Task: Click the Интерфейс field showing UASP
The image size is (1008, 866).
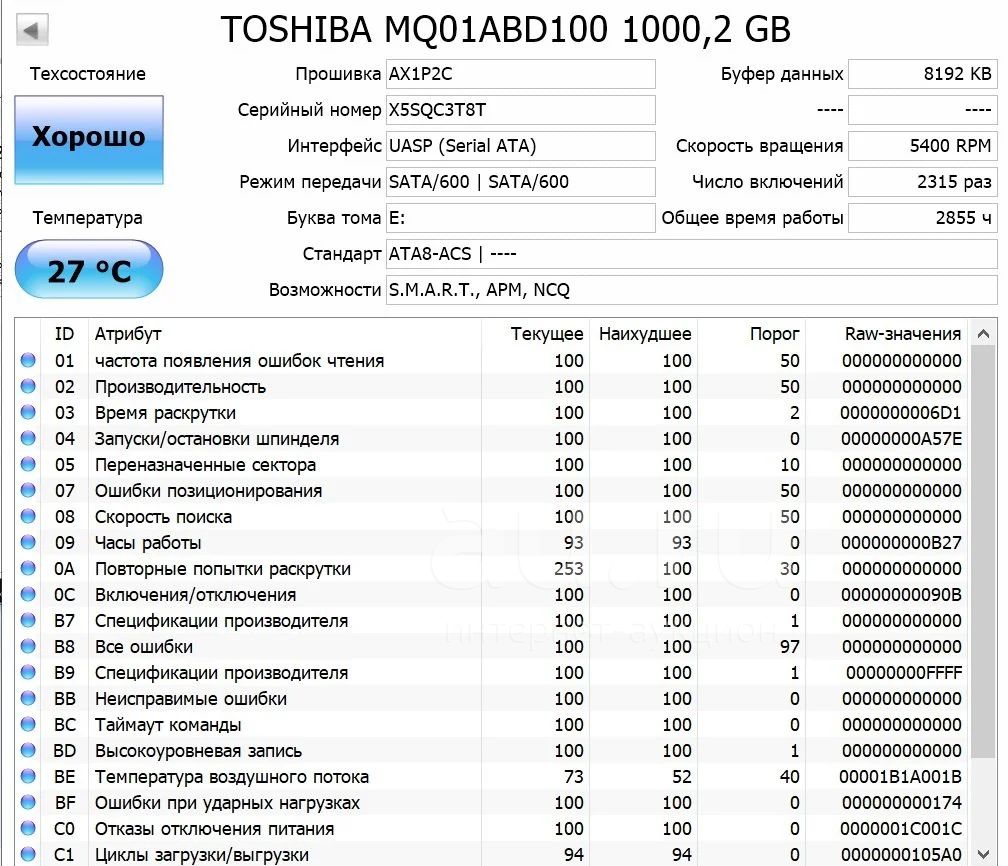Action: tap(520, 146)
